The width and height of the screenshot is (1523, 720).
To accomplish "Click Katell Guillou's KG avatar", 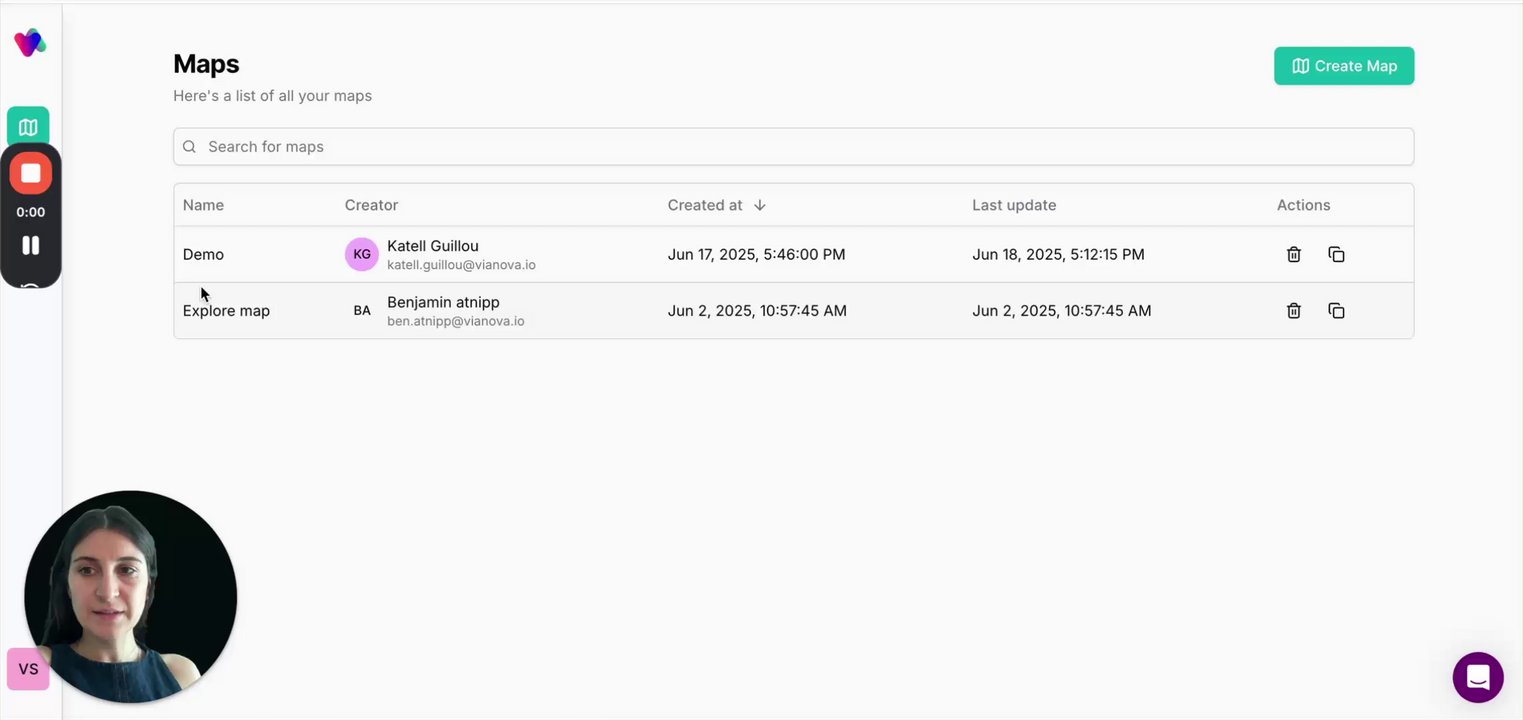I will click(x=362, y=254).
